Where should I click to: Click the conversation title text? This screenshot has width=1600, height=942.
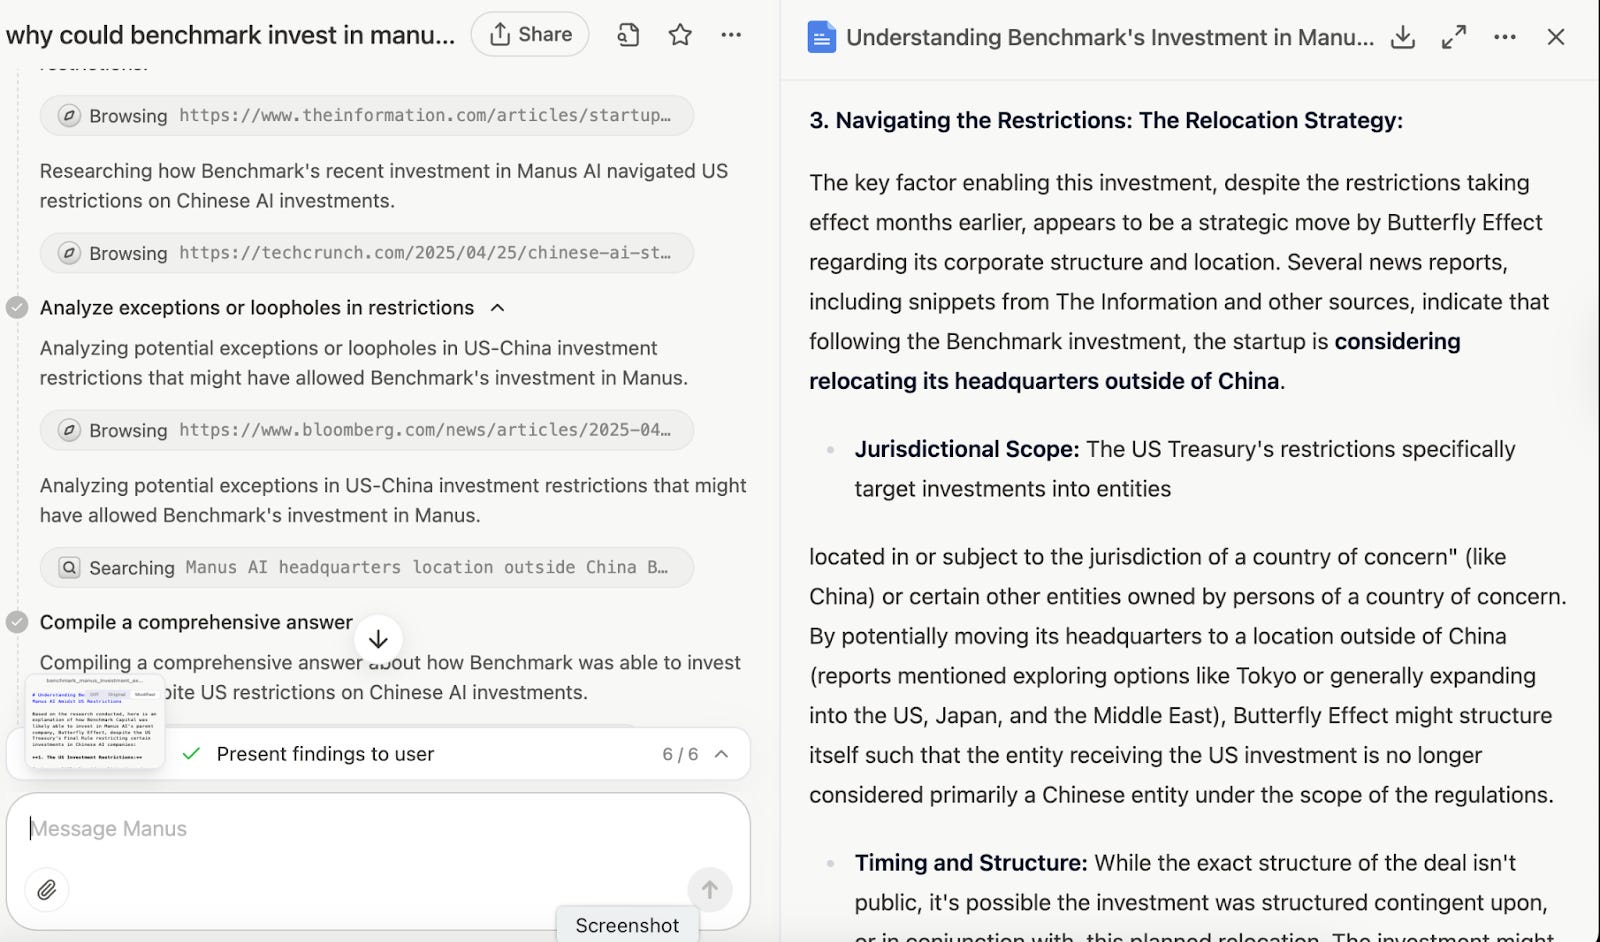coord(230,35)
